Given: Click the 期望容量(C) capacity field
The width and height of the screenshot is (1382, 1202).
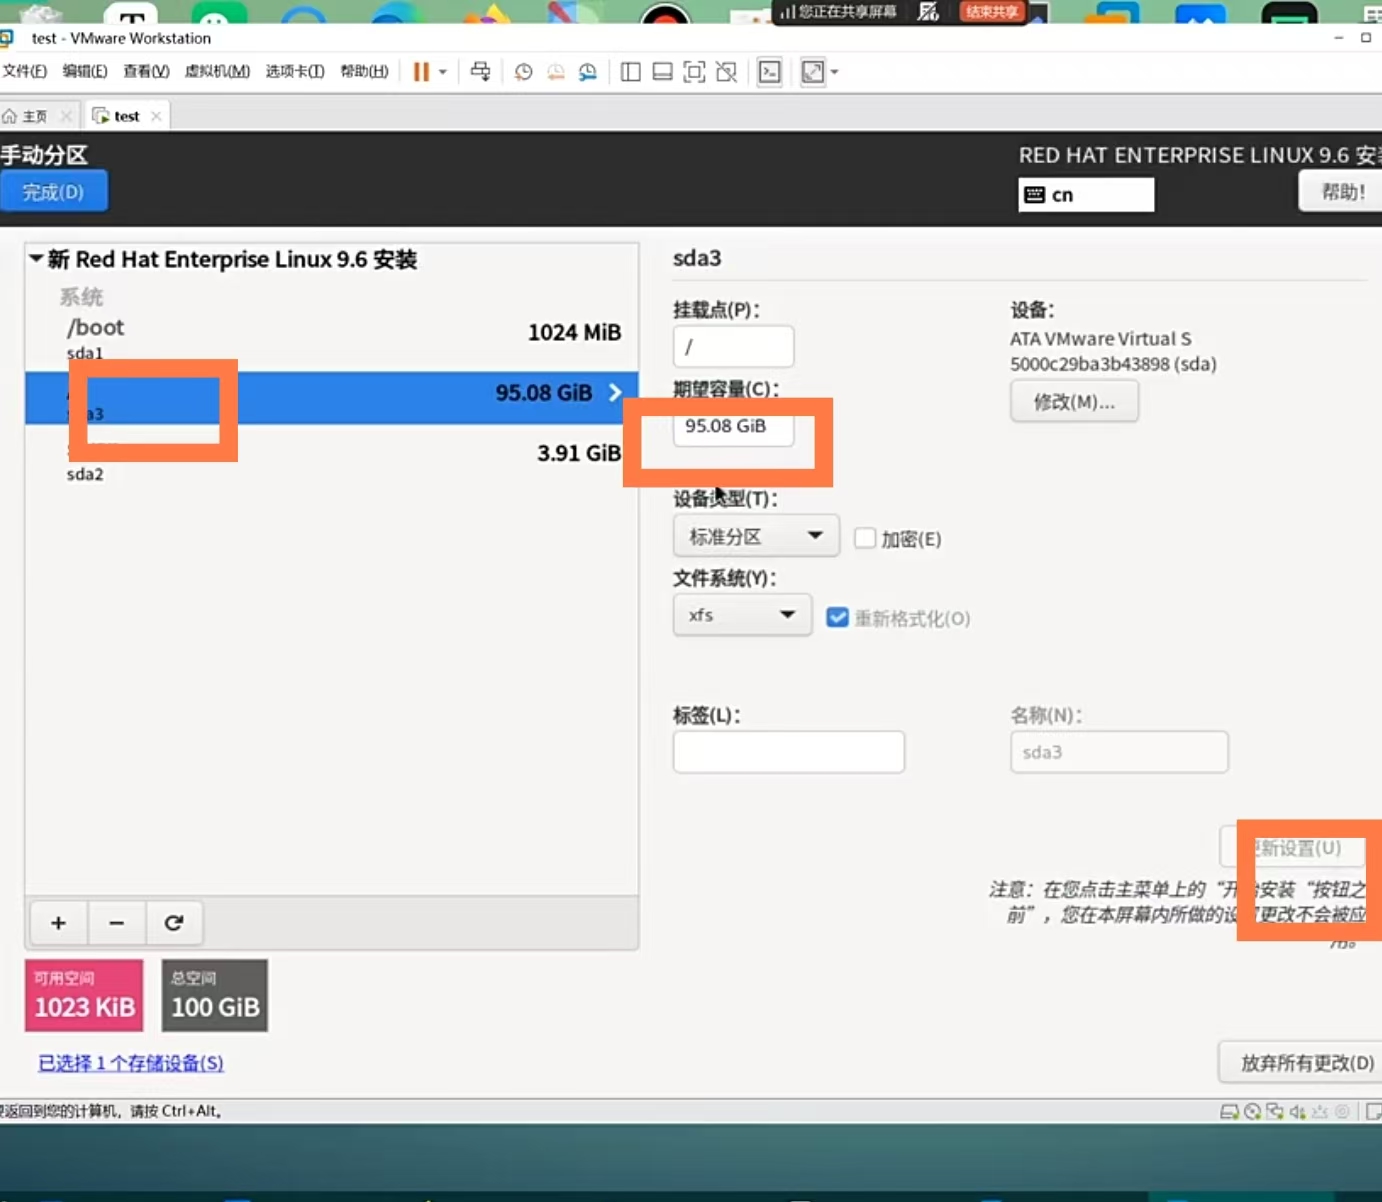Looking at the screenshot, I should [733, 426].
